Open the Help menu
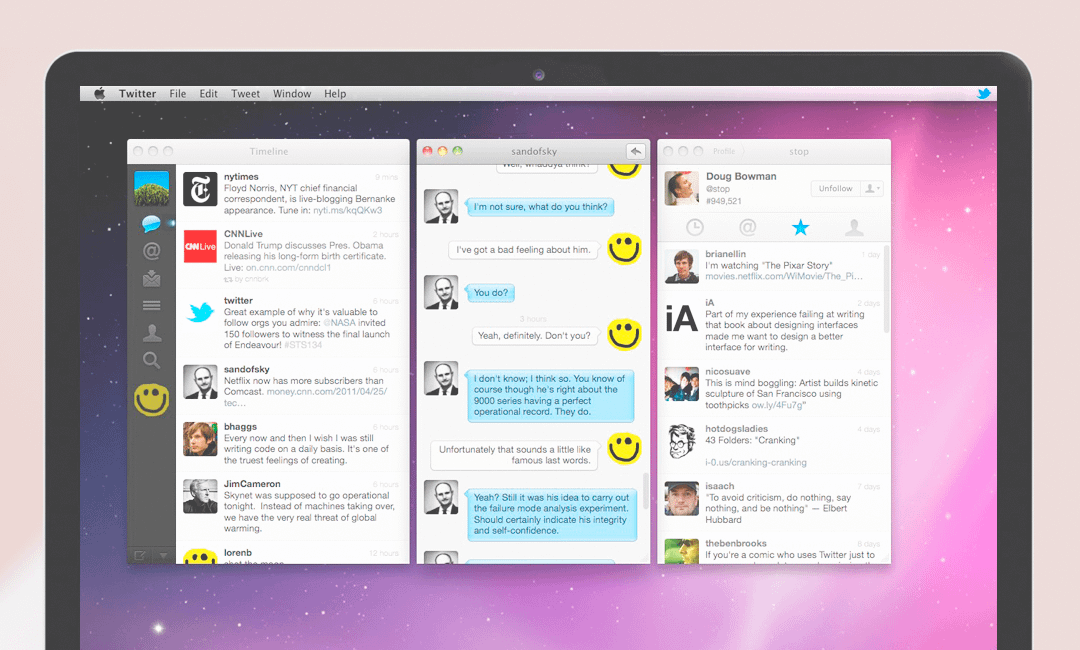This screenshot has height=650, width=1080. pyautogui.click(x=335, y=94)
